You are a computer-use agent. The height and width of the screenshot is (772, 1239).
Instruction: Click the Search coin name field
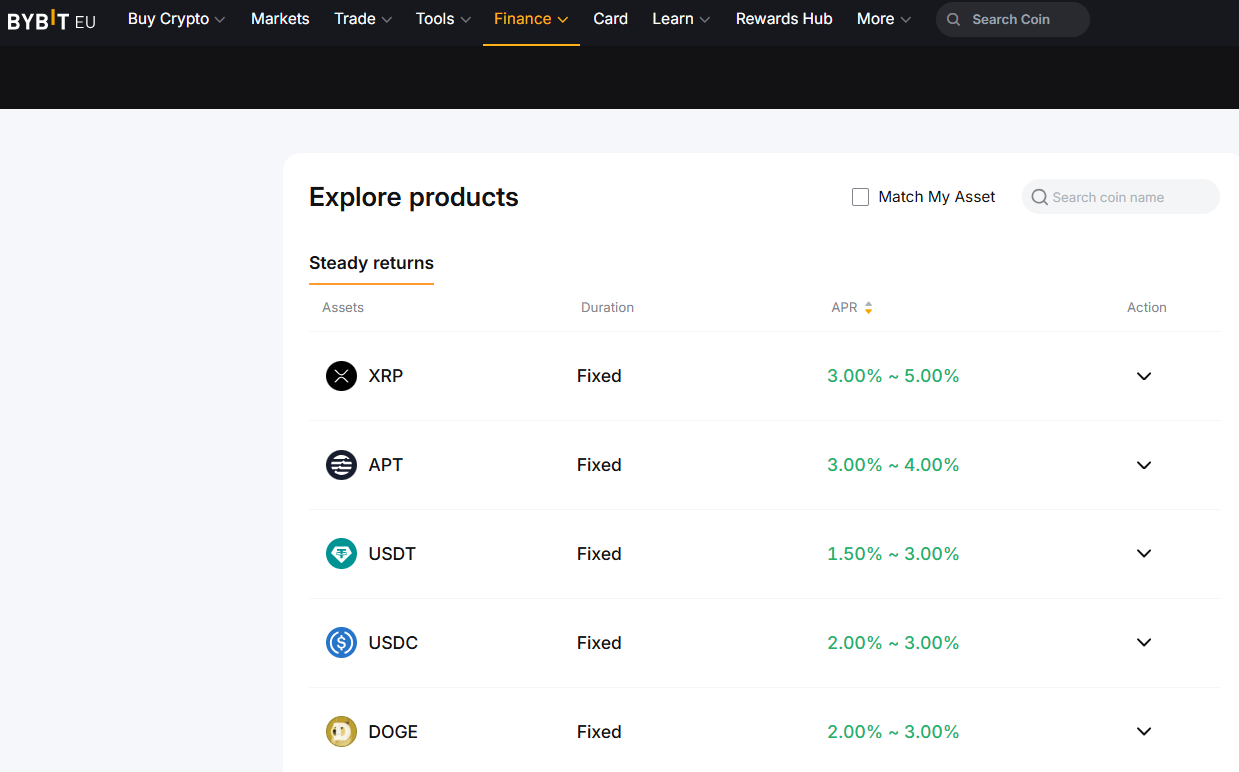[x=1130, y=197]
